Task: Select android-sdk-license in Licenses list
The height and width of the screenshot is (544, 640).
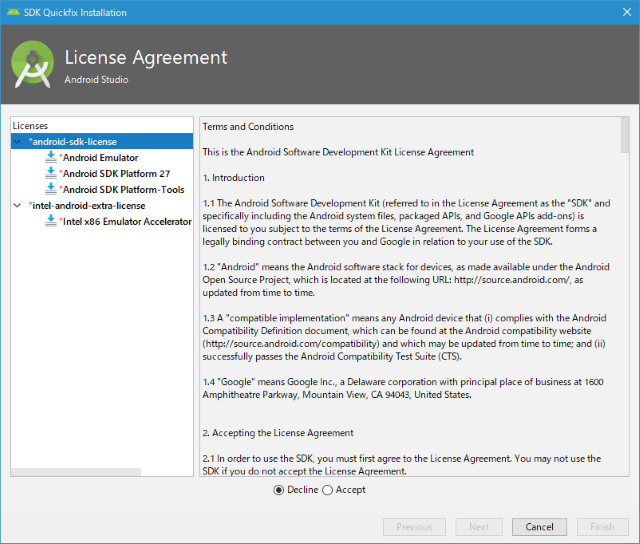Action: 102,141
